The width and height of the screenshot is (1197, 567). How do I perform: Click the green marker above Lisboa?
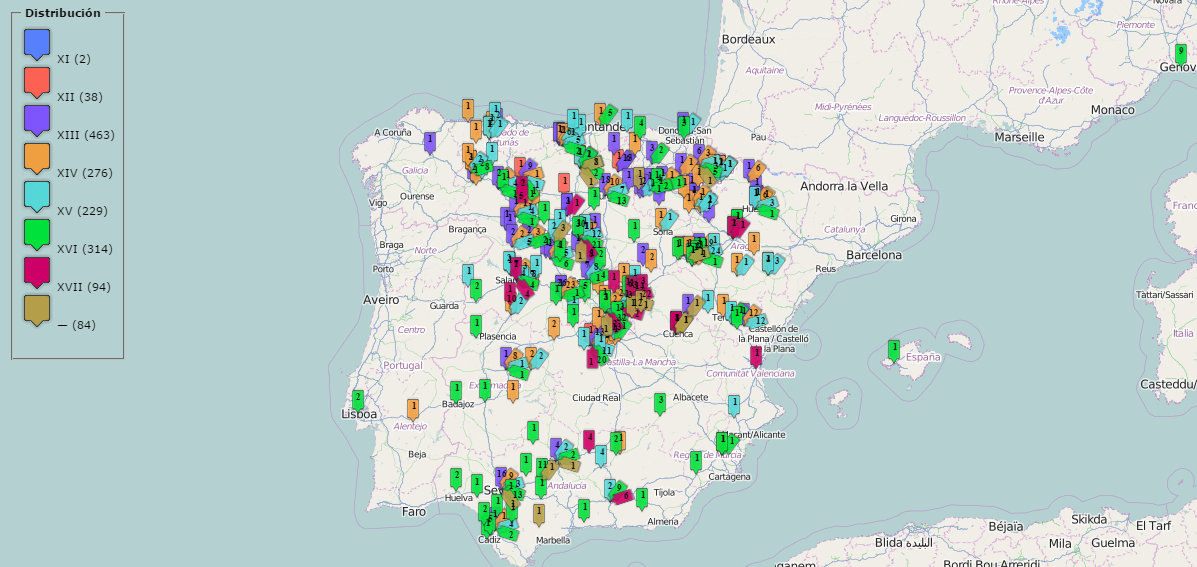pos(358,398)
